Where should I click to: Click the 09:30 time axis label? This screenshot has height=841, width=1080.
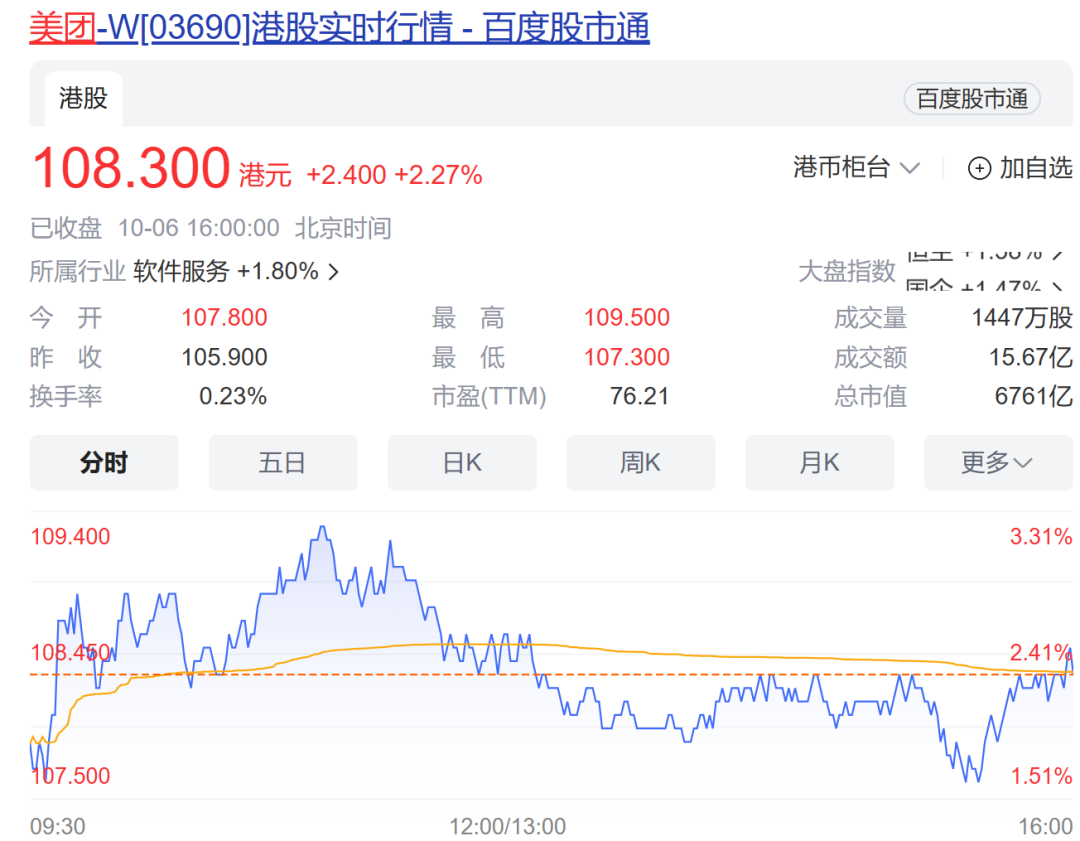pos(58,826)
